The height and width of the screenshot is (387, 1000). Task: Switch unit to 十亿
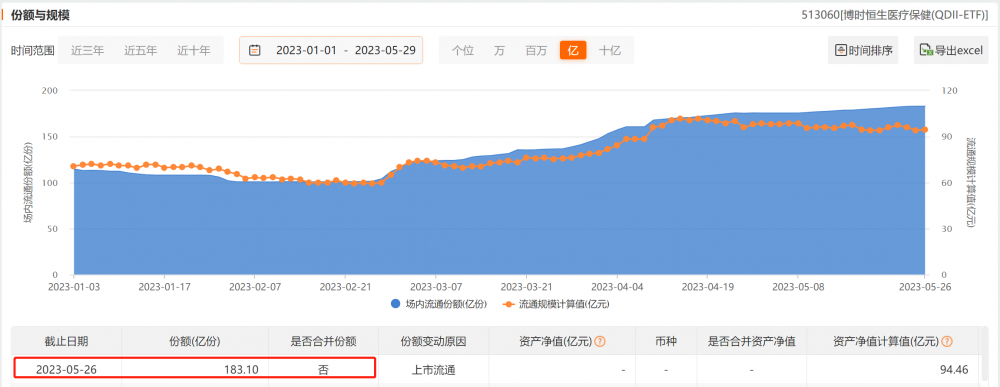tap(610, 50)
